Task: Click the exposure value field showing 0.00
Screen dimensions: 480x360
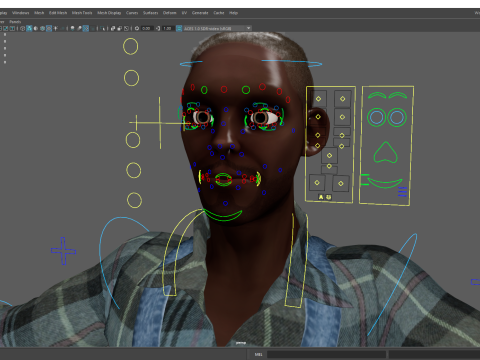Action: (x=147, y=28)
